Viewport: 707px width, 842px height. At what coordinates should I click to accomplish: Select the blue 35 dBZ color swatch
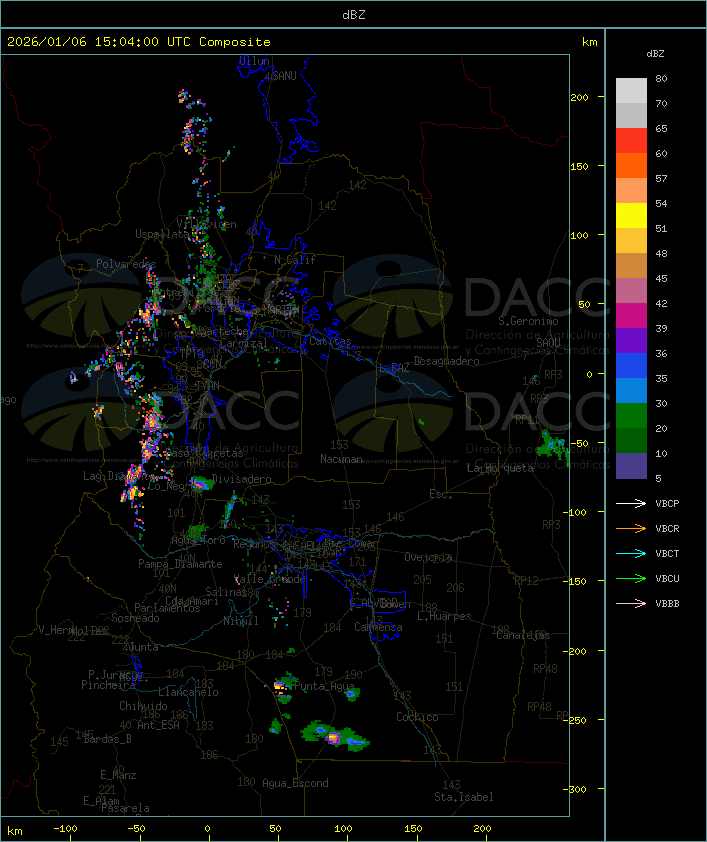pyautogui.click(x=631, y=366)
